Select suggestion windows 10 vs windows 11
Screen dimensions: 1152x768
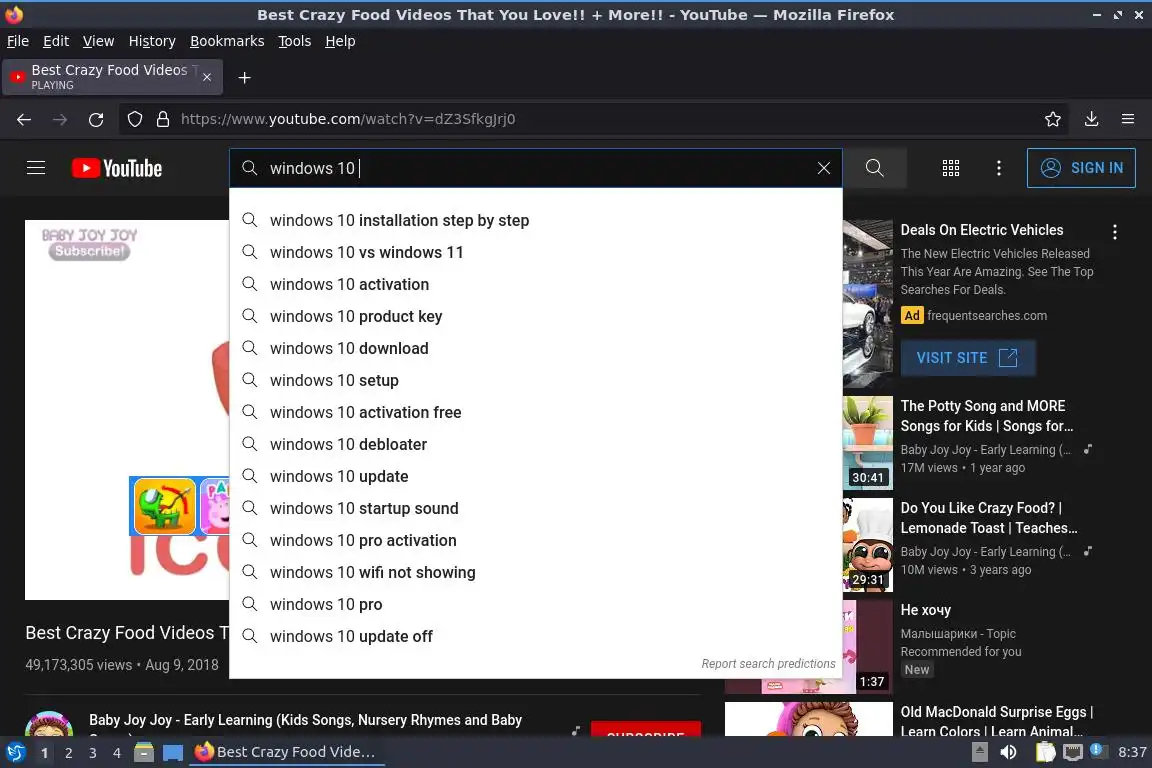coord(536,253)
